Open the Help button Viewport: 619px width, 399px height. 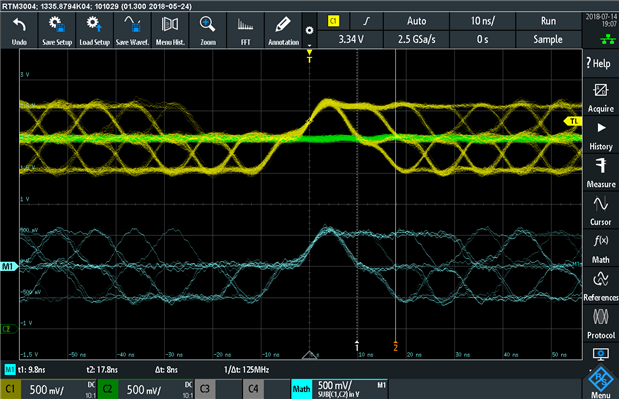[600, 63]
